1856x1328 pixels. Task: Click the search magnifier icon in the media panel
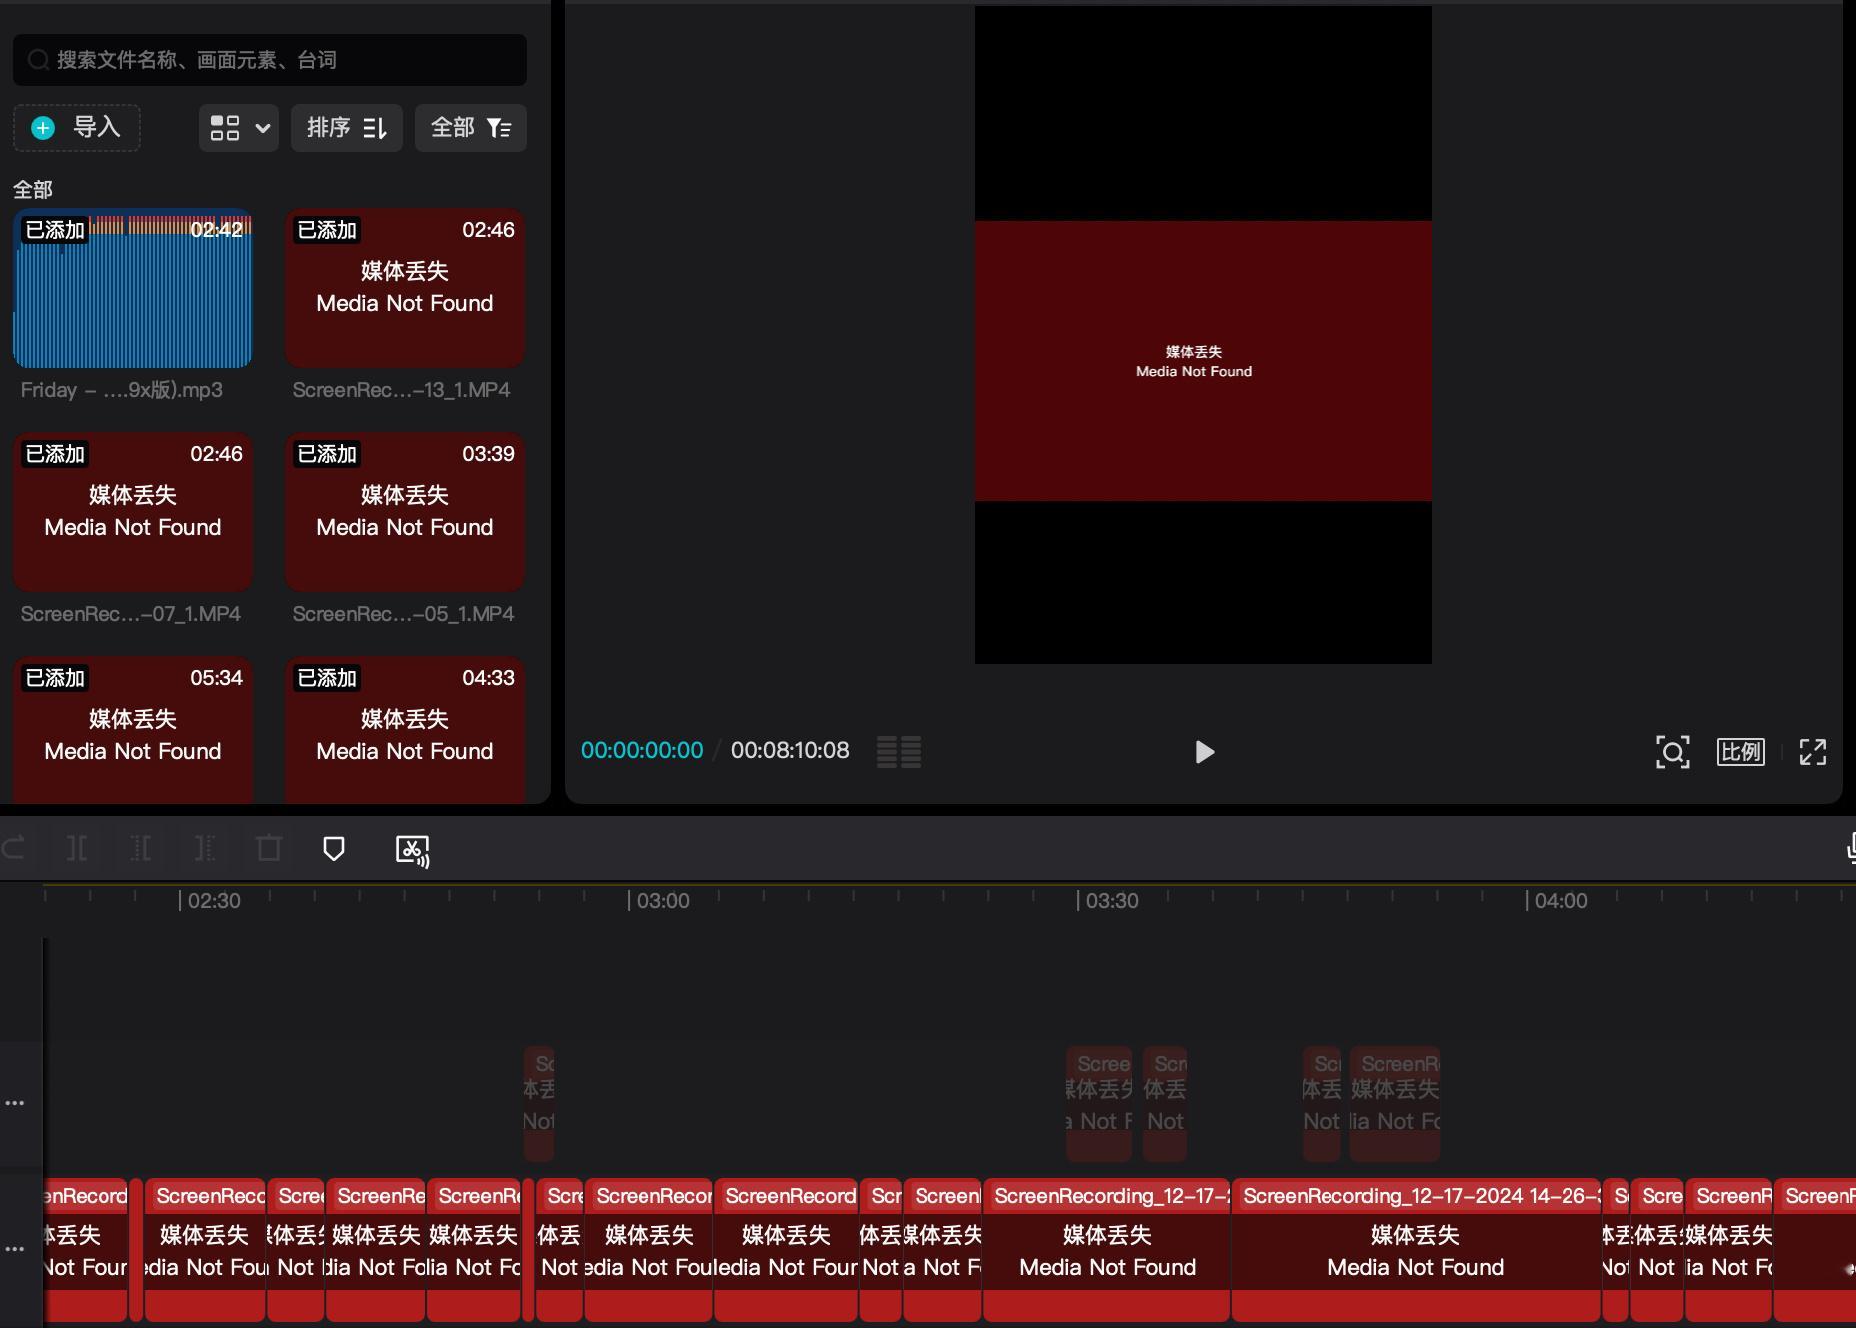(x=38, y=60)
